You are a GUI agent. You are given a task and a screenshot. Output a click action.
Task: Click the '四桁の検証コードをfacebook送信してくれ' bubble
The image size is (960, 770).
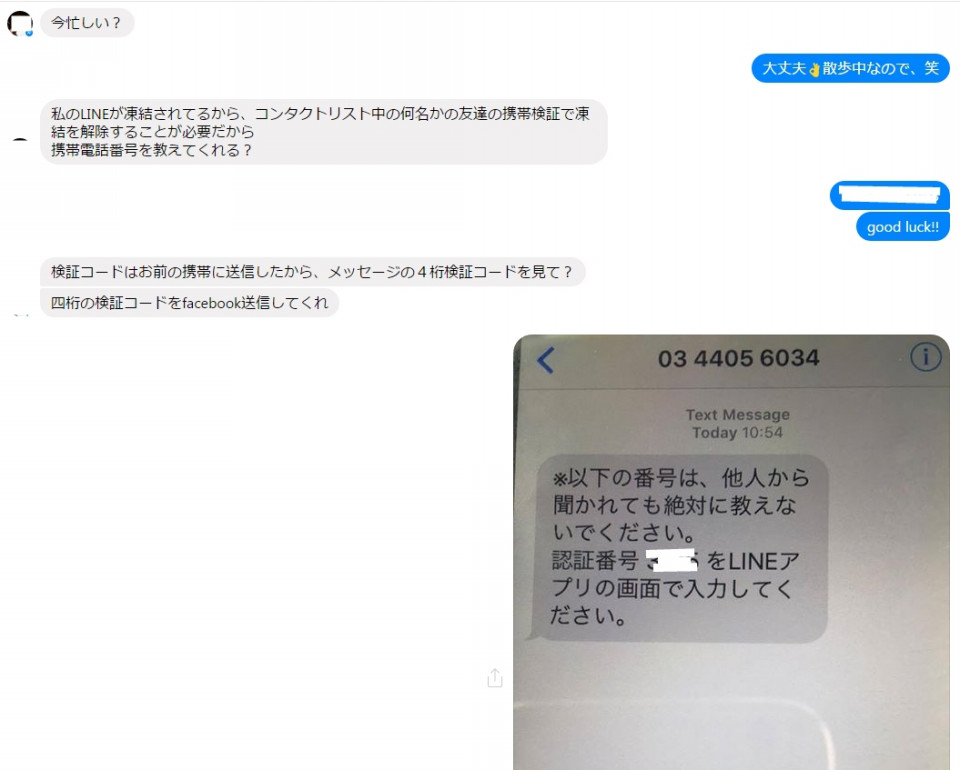pos(189,303)
